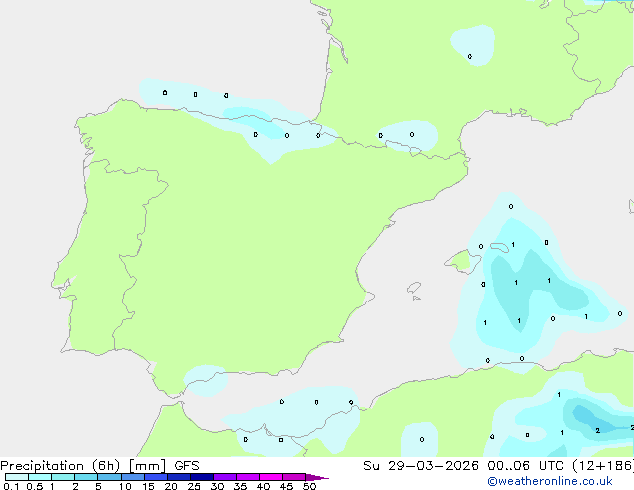Click the 0.1–0.5 mm legend color swatch
Viewport: 634px width, 490px height.
(x=17, y=477)
